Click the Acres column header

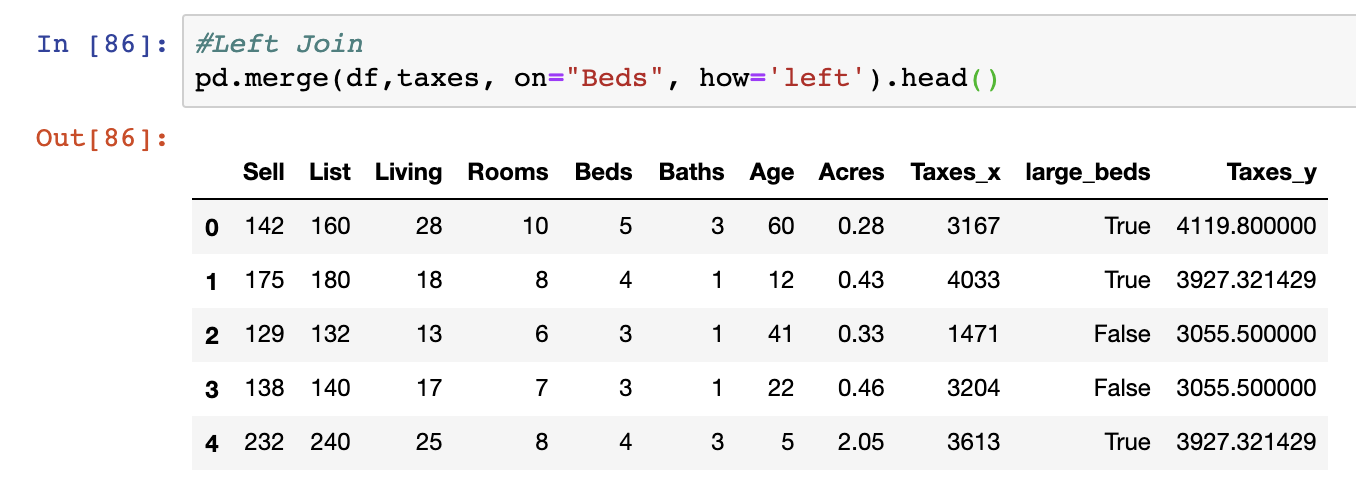(x=851, y=172)
